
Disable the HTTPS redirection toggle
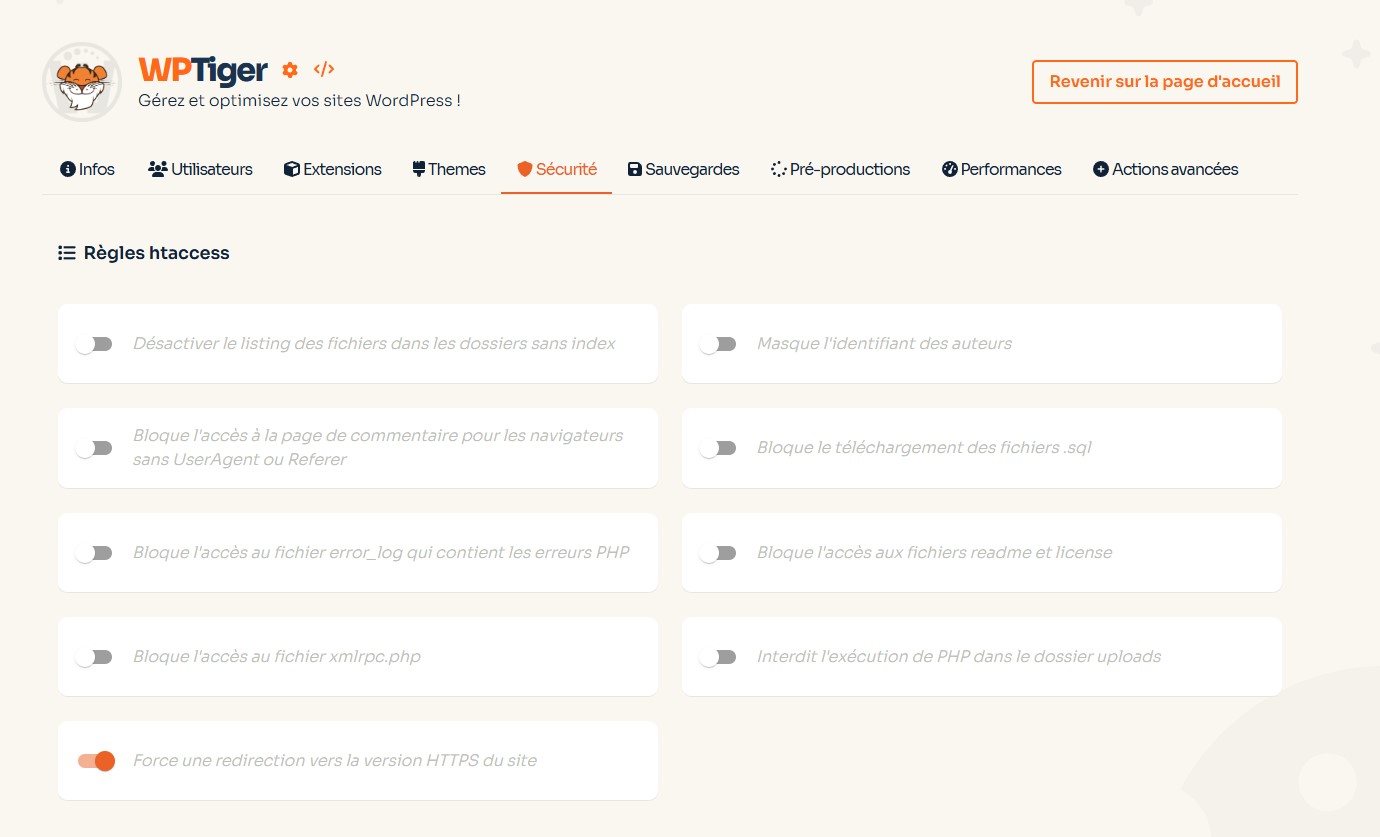pos(96,761)
